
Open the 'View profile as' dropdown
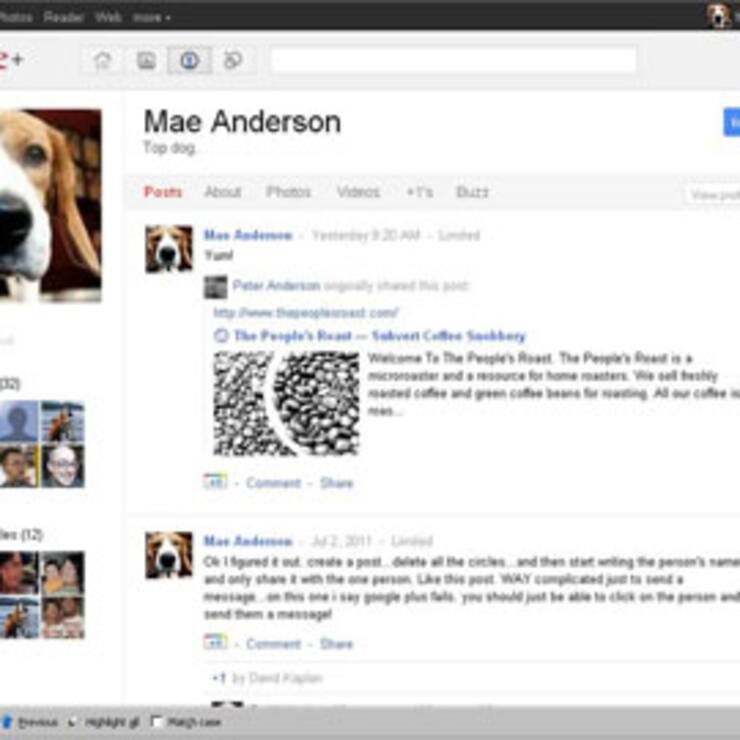(x=712, y=195)
